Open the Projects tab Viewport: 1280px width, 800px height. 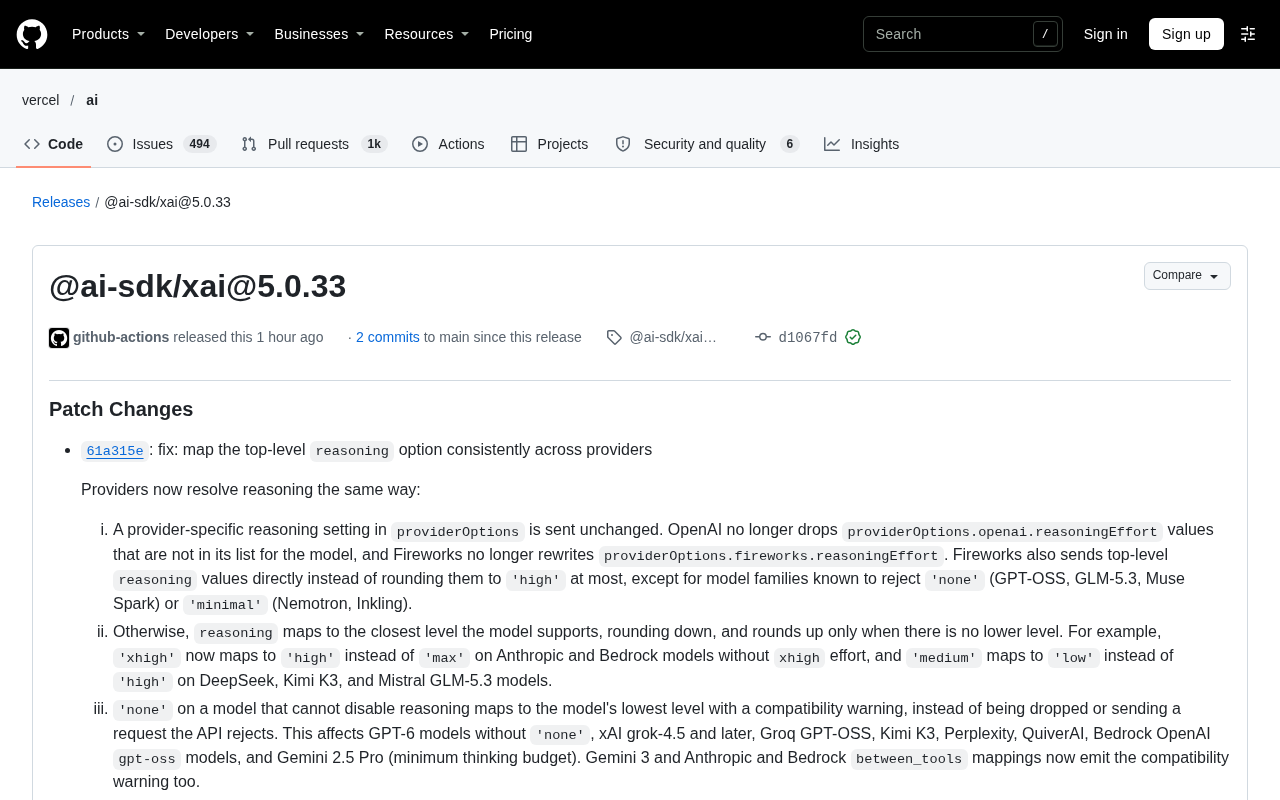(550, 144)
